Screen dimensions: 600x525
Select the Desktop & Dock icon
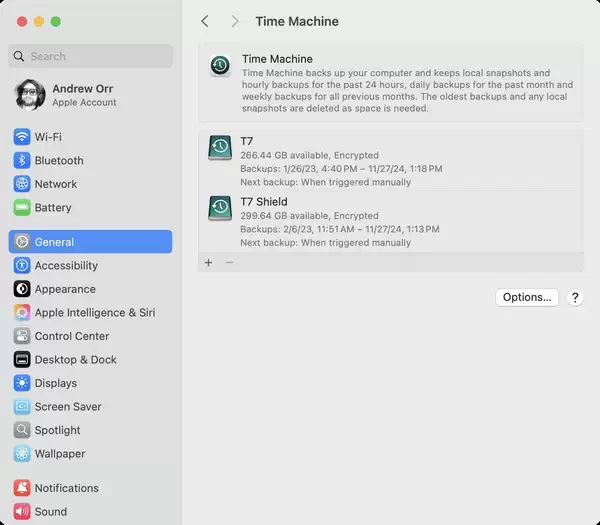[22, 359]
